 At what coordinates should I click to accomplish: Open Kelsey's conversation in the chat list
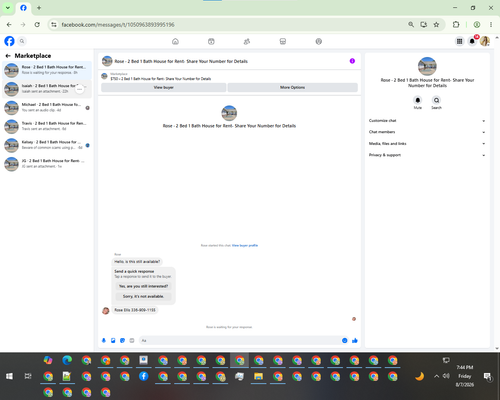coord(47,145)
